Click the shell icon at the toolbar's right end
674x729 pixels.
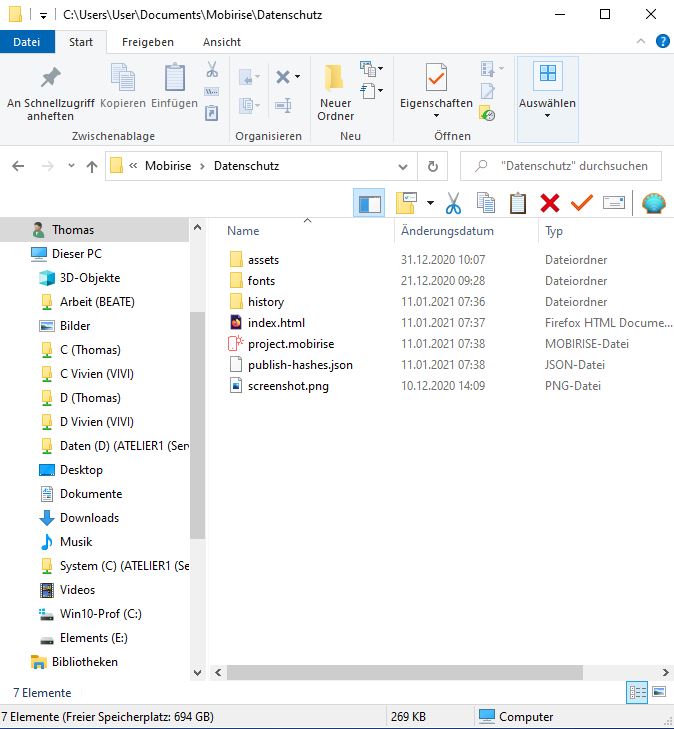653,204
